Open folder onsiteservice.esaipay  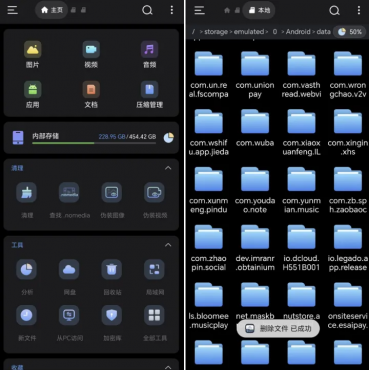point(348,306)
